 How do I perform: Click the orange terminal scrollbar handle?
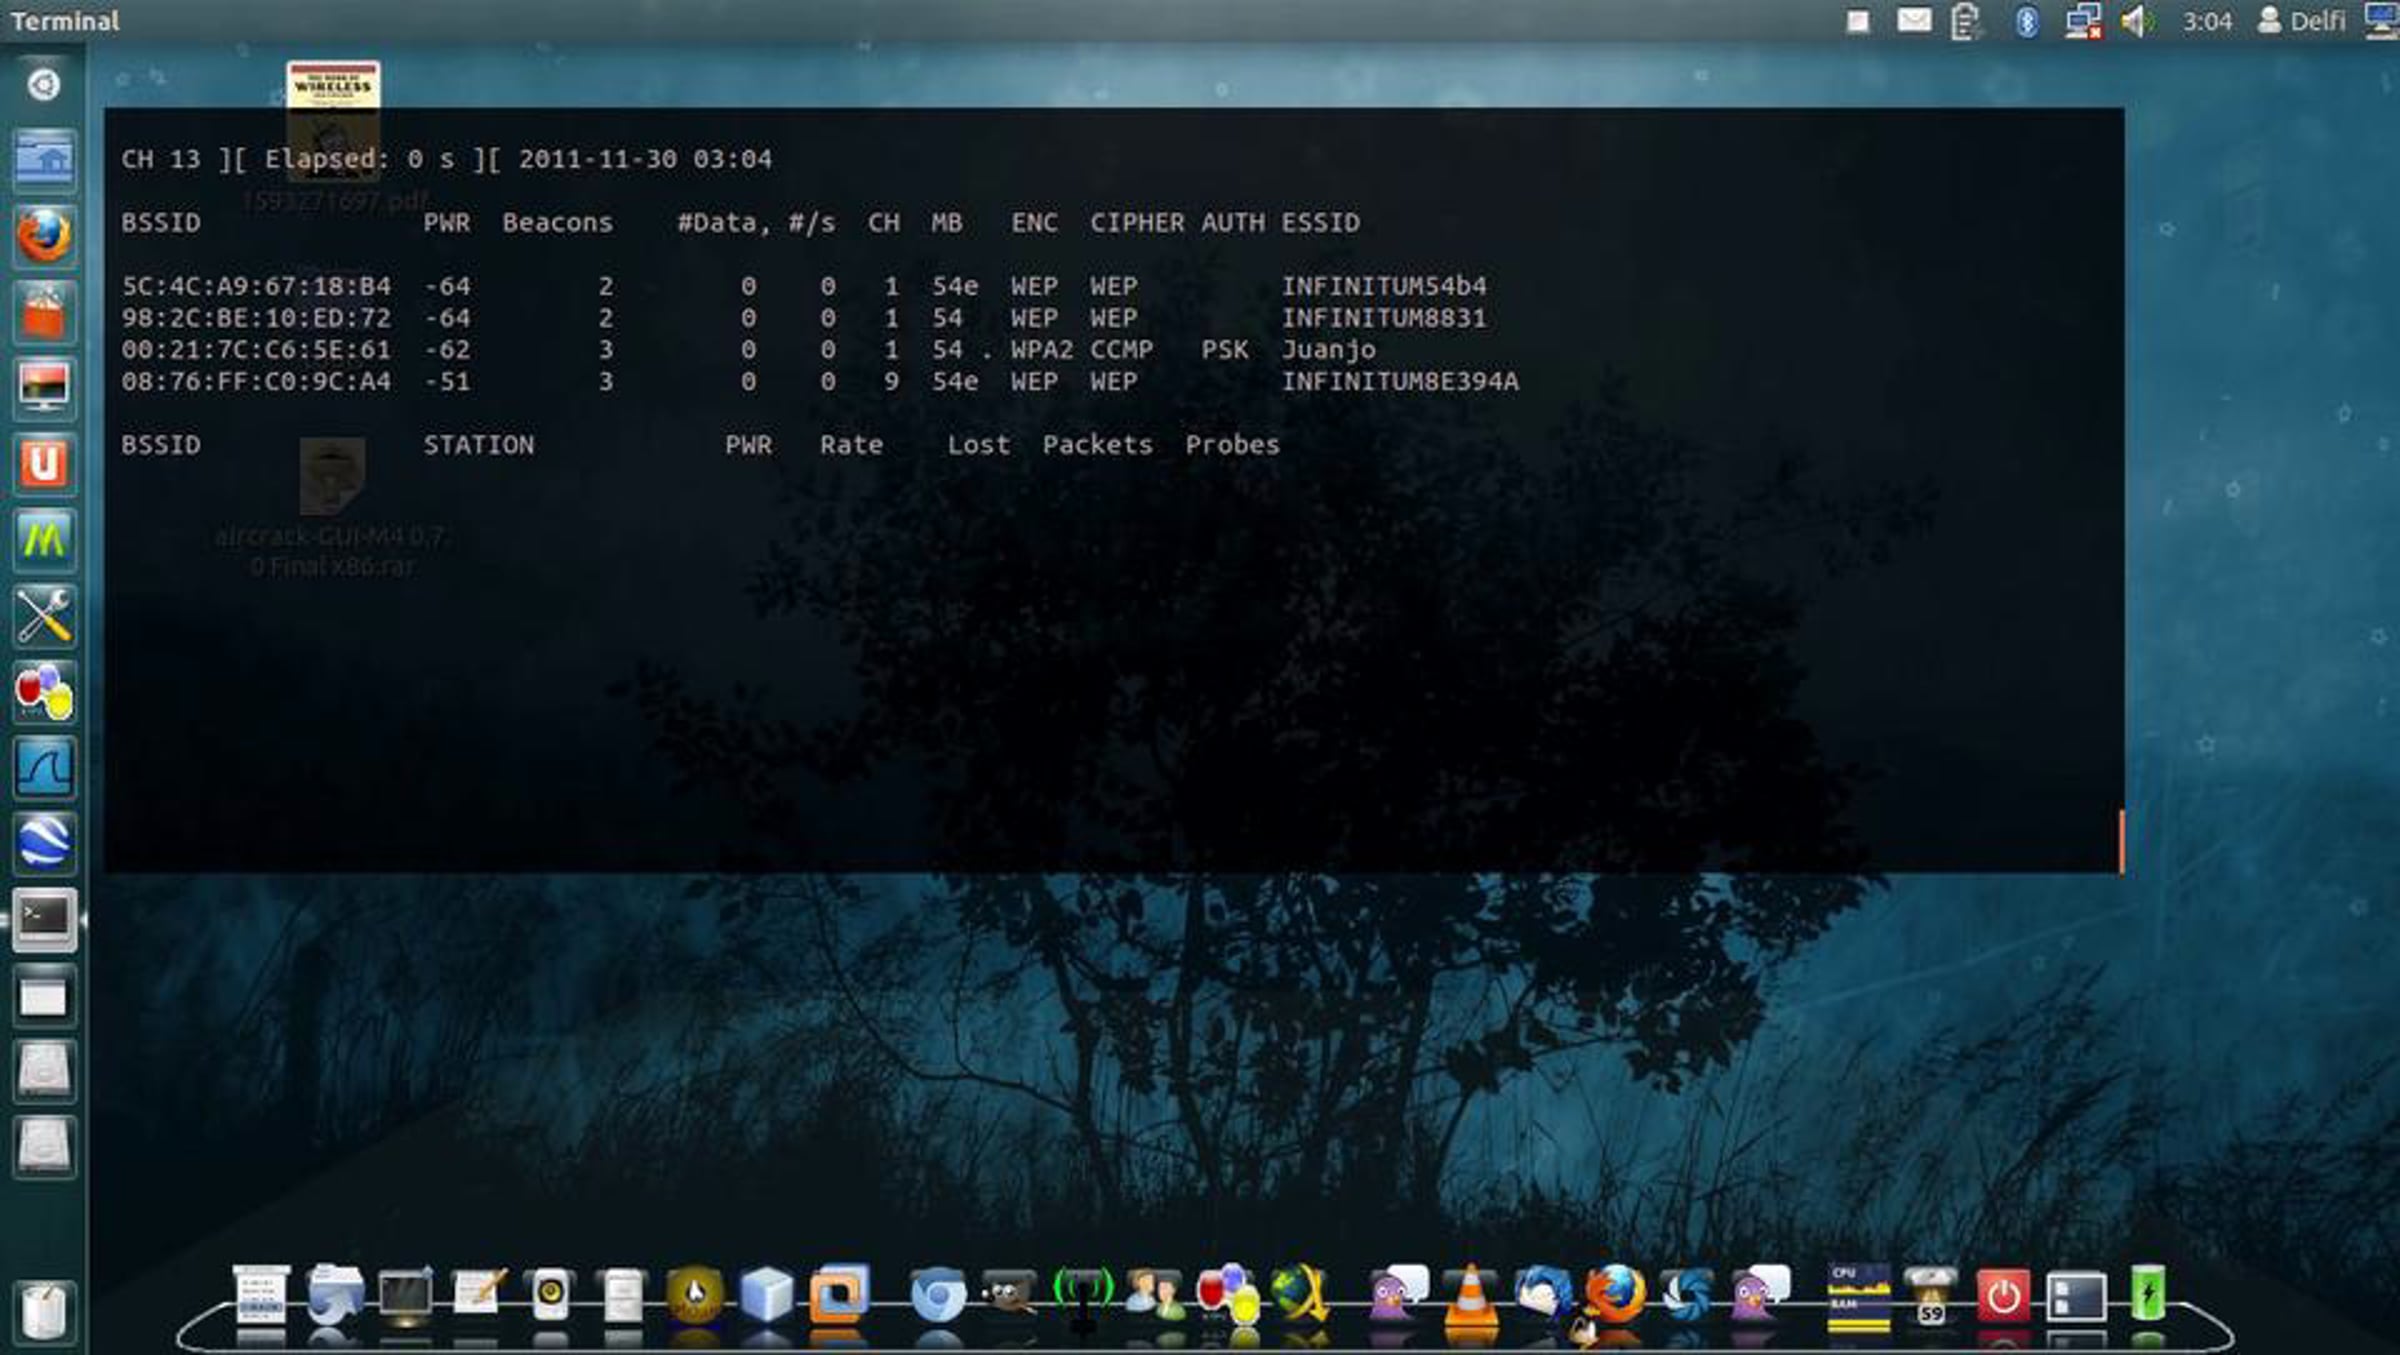2121,840
